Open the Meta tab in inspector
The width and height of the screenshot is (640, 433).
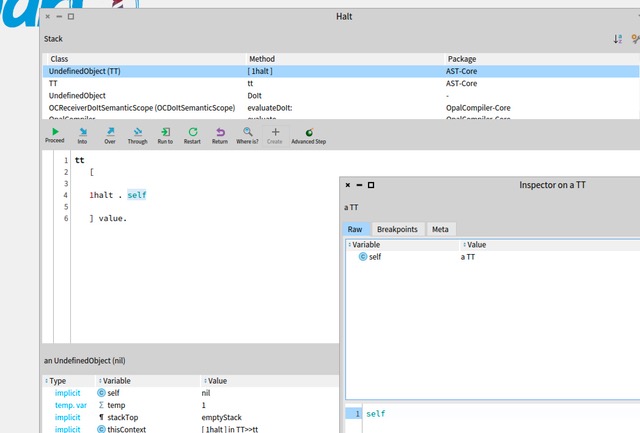(x=440, y=229)
